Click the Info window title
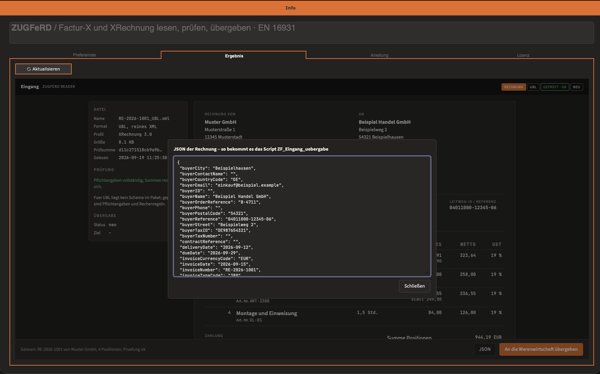600x374 pixels. click(x=290, y=8)
